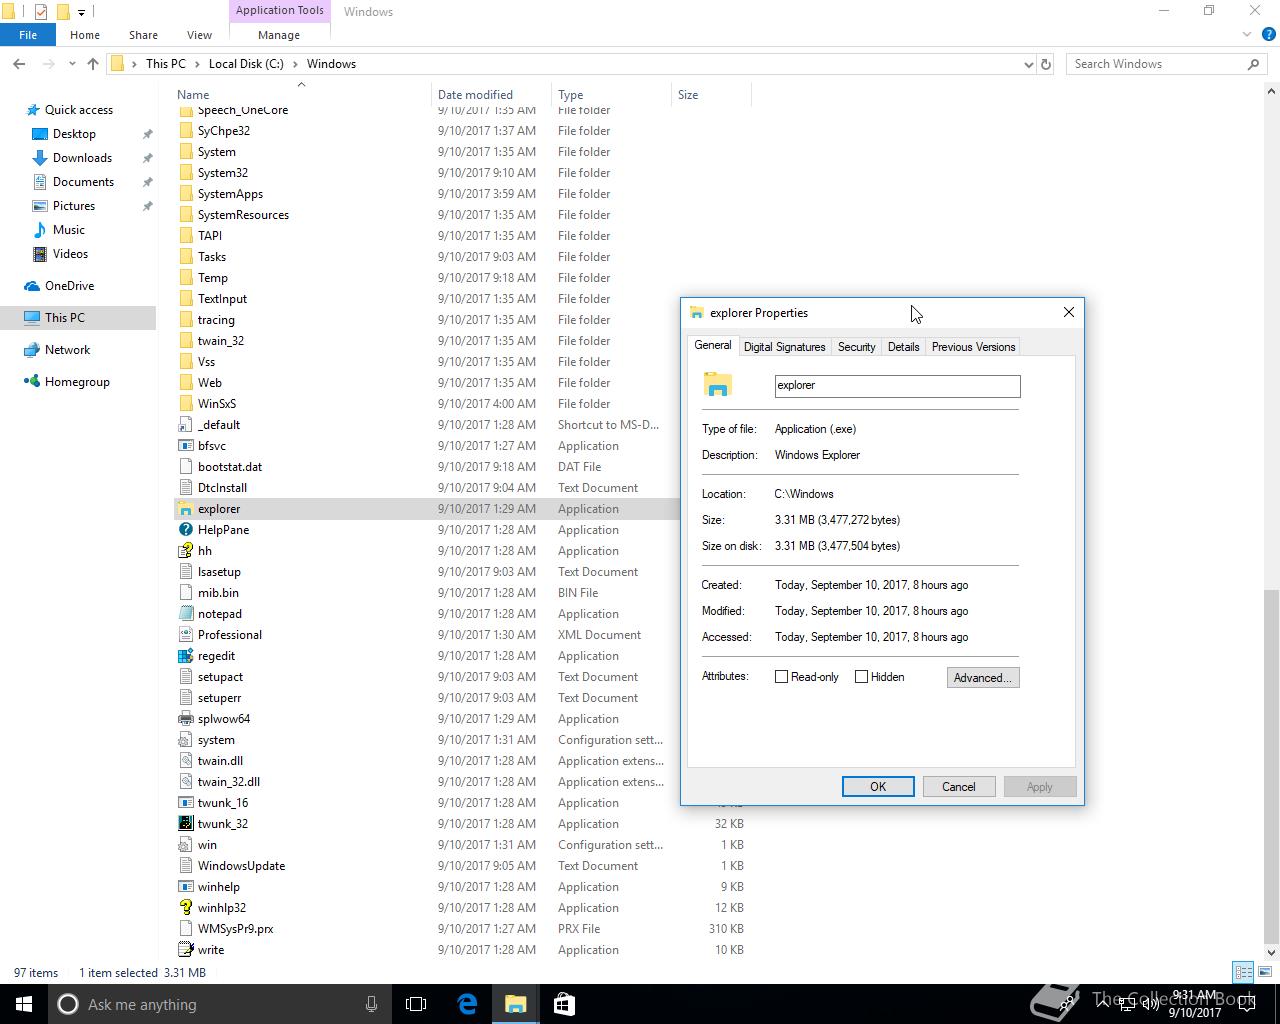The height and width of the screenshot is (1024, 1280).
Task: Select Music in navigation pane
Action: (69, 230)
